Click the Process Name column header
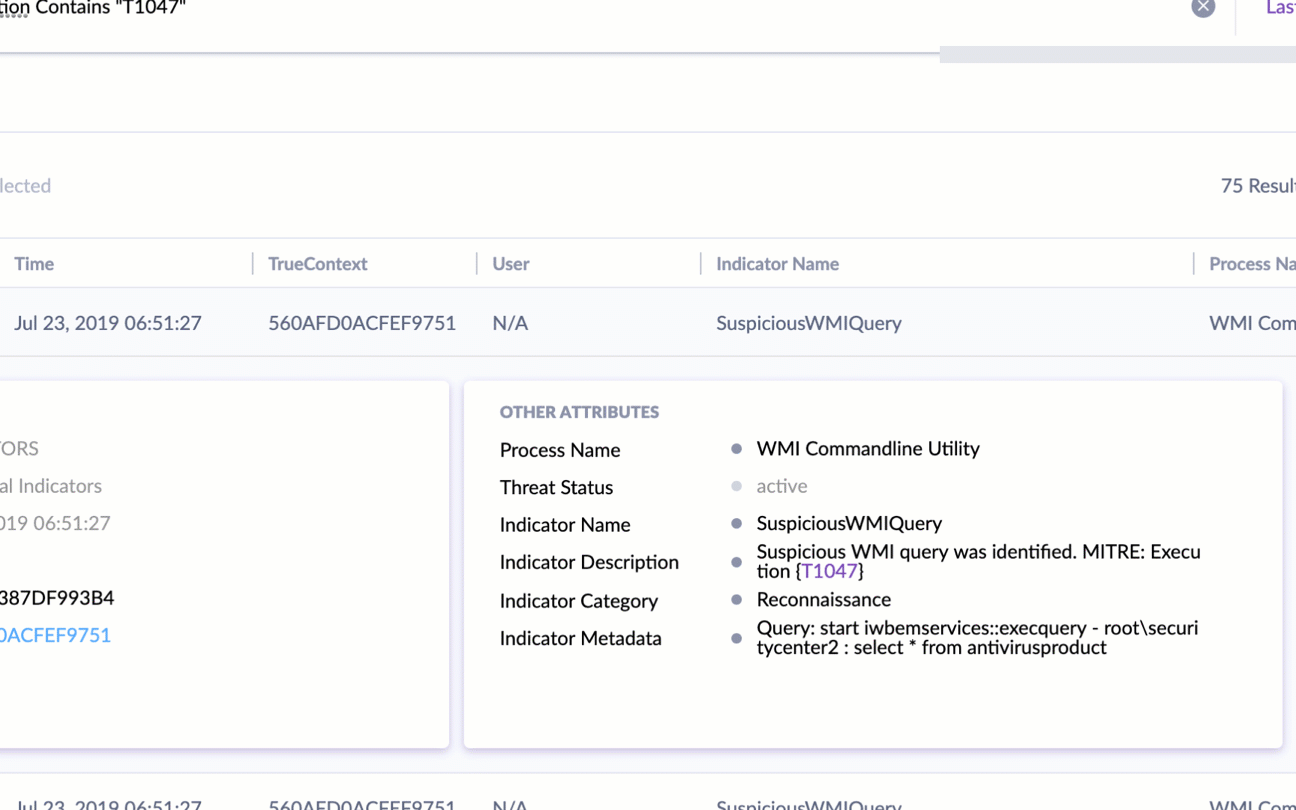 coord(1251,264)
